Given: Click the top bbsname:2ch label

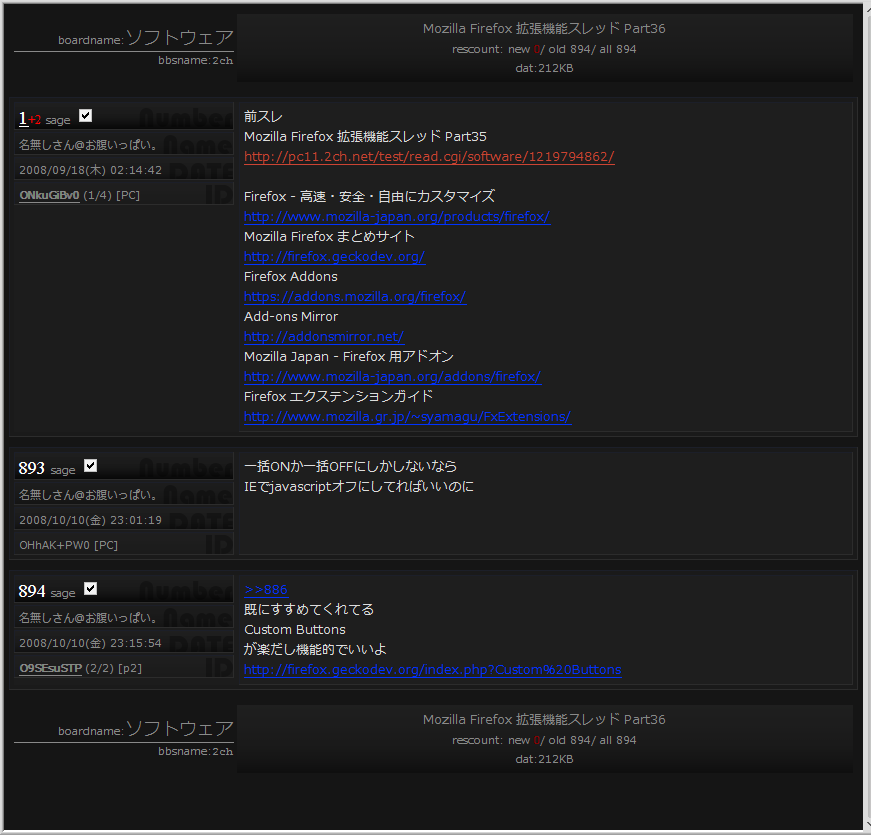Looking at the screenshot, I should (x=196, y=61).
